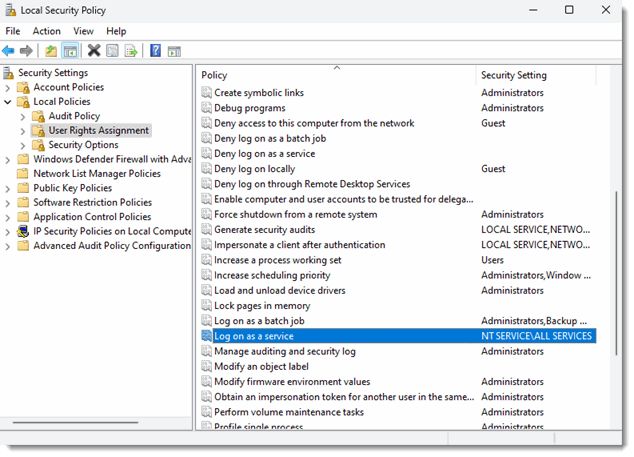Click the IP Security Policies icon
This screenshot has height=457, width=634.
coord(23,231)
